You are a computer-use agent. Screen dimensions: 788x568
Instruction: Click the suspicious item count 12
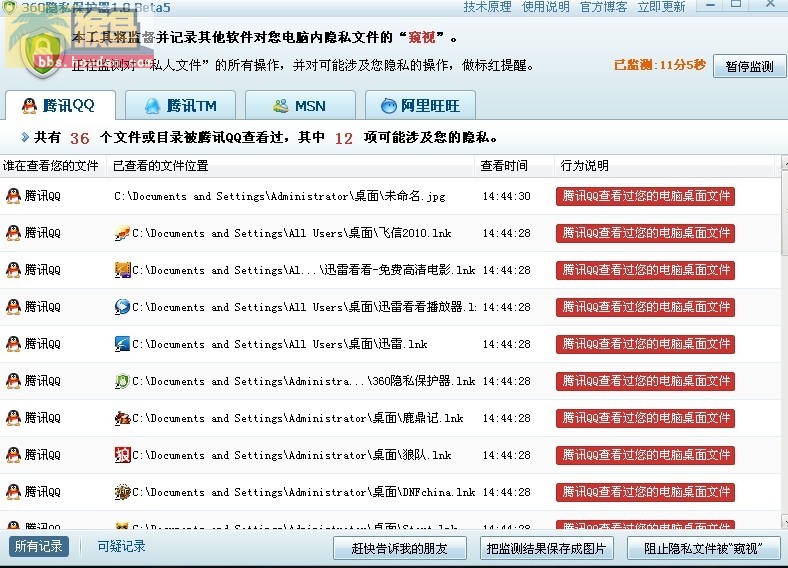pos(344,138)
